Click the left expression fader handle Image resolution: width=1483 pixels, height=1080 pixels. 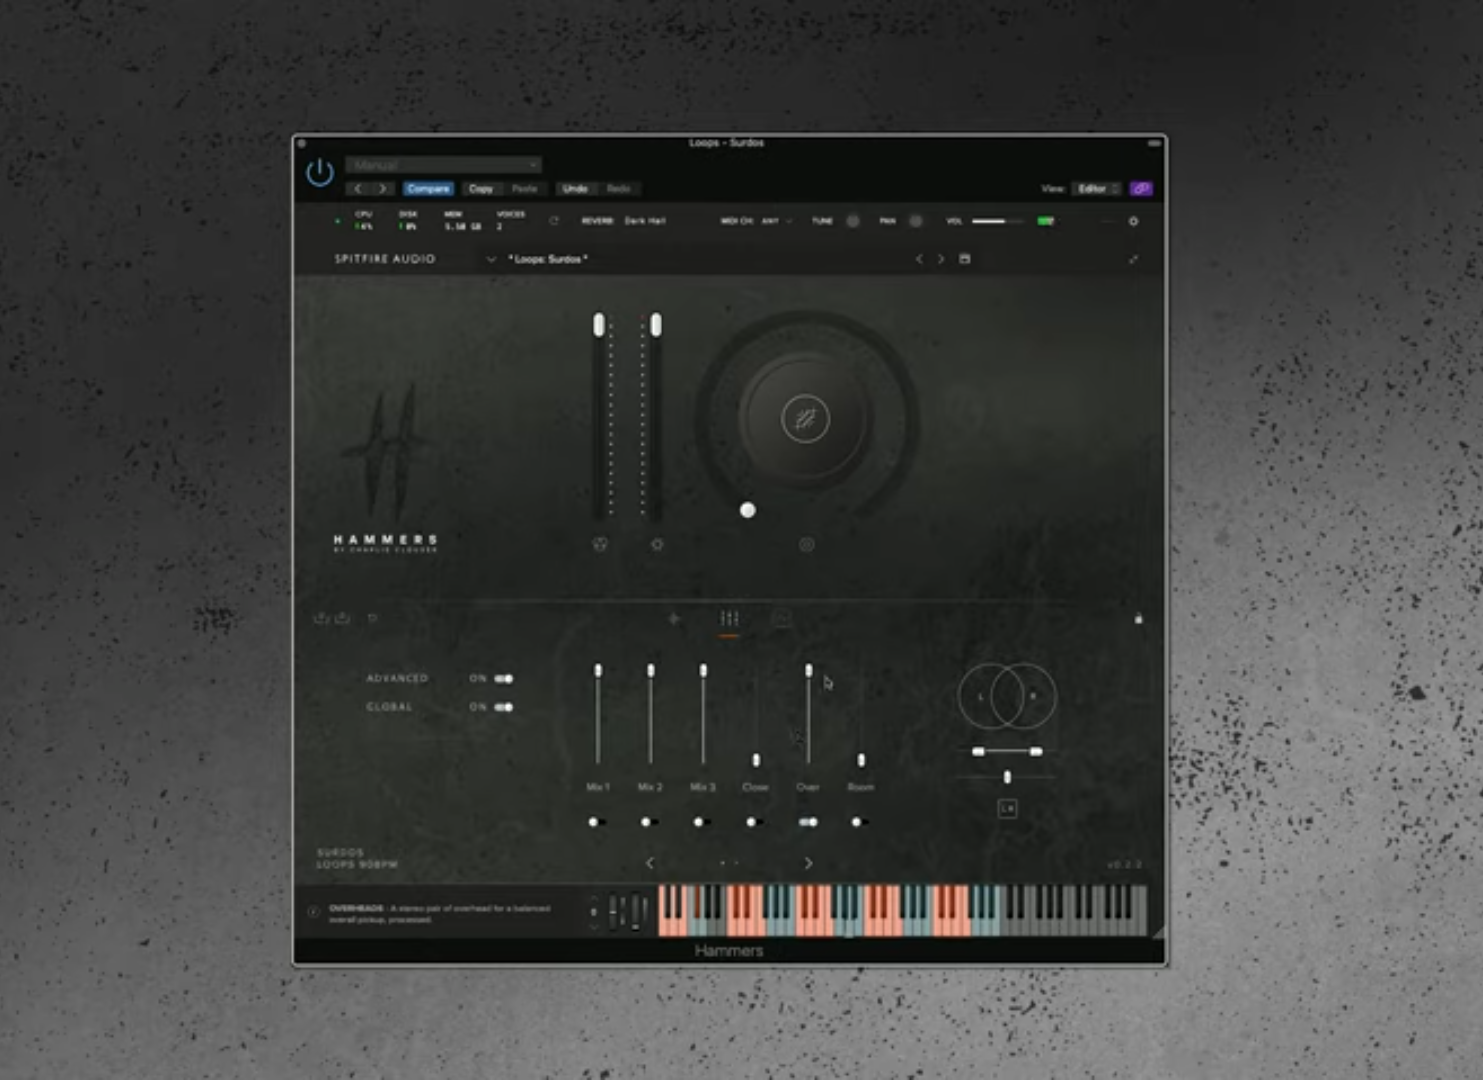(599, 325)
